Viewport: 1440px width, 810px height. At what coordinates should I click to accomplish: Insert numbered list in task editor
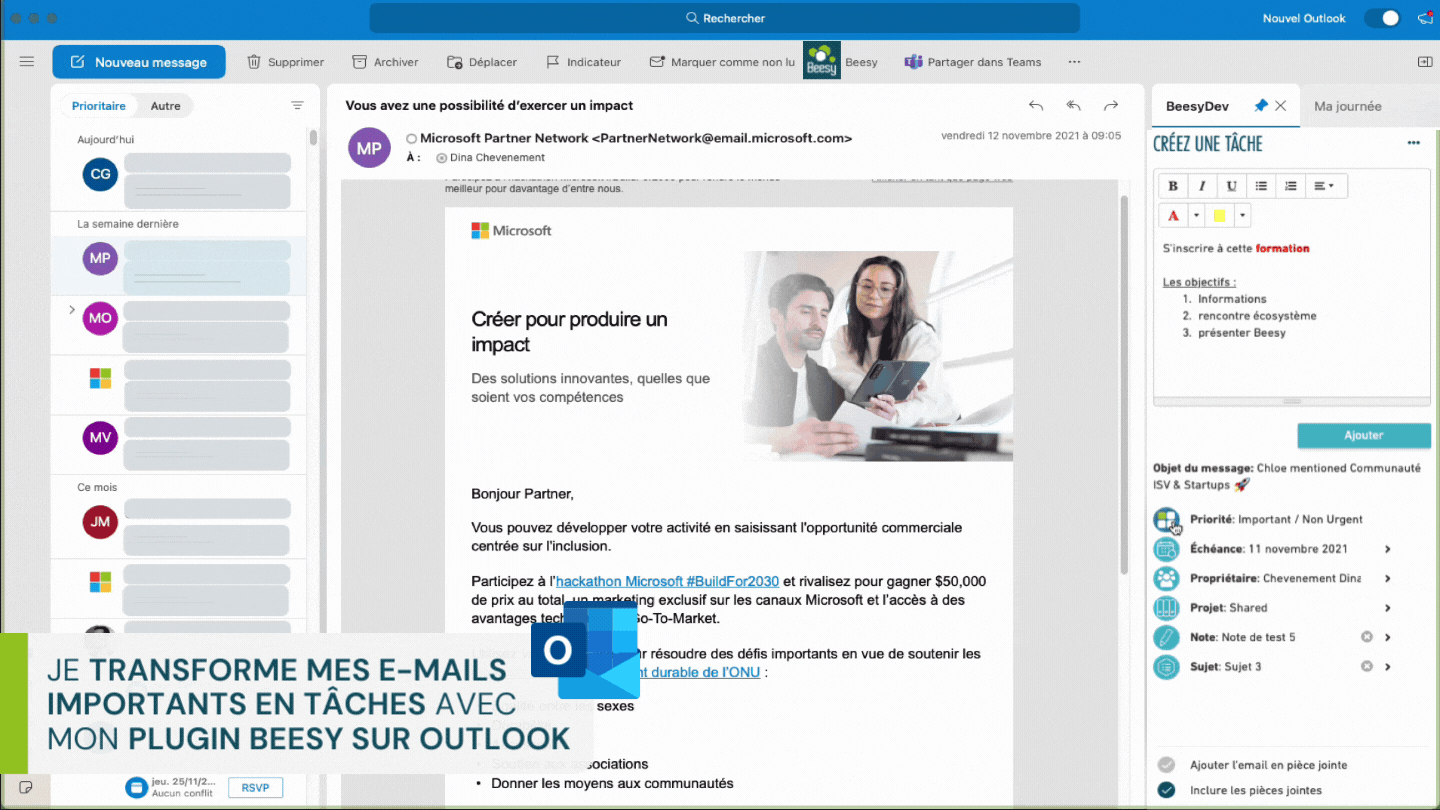click(x=1291, y=185)
